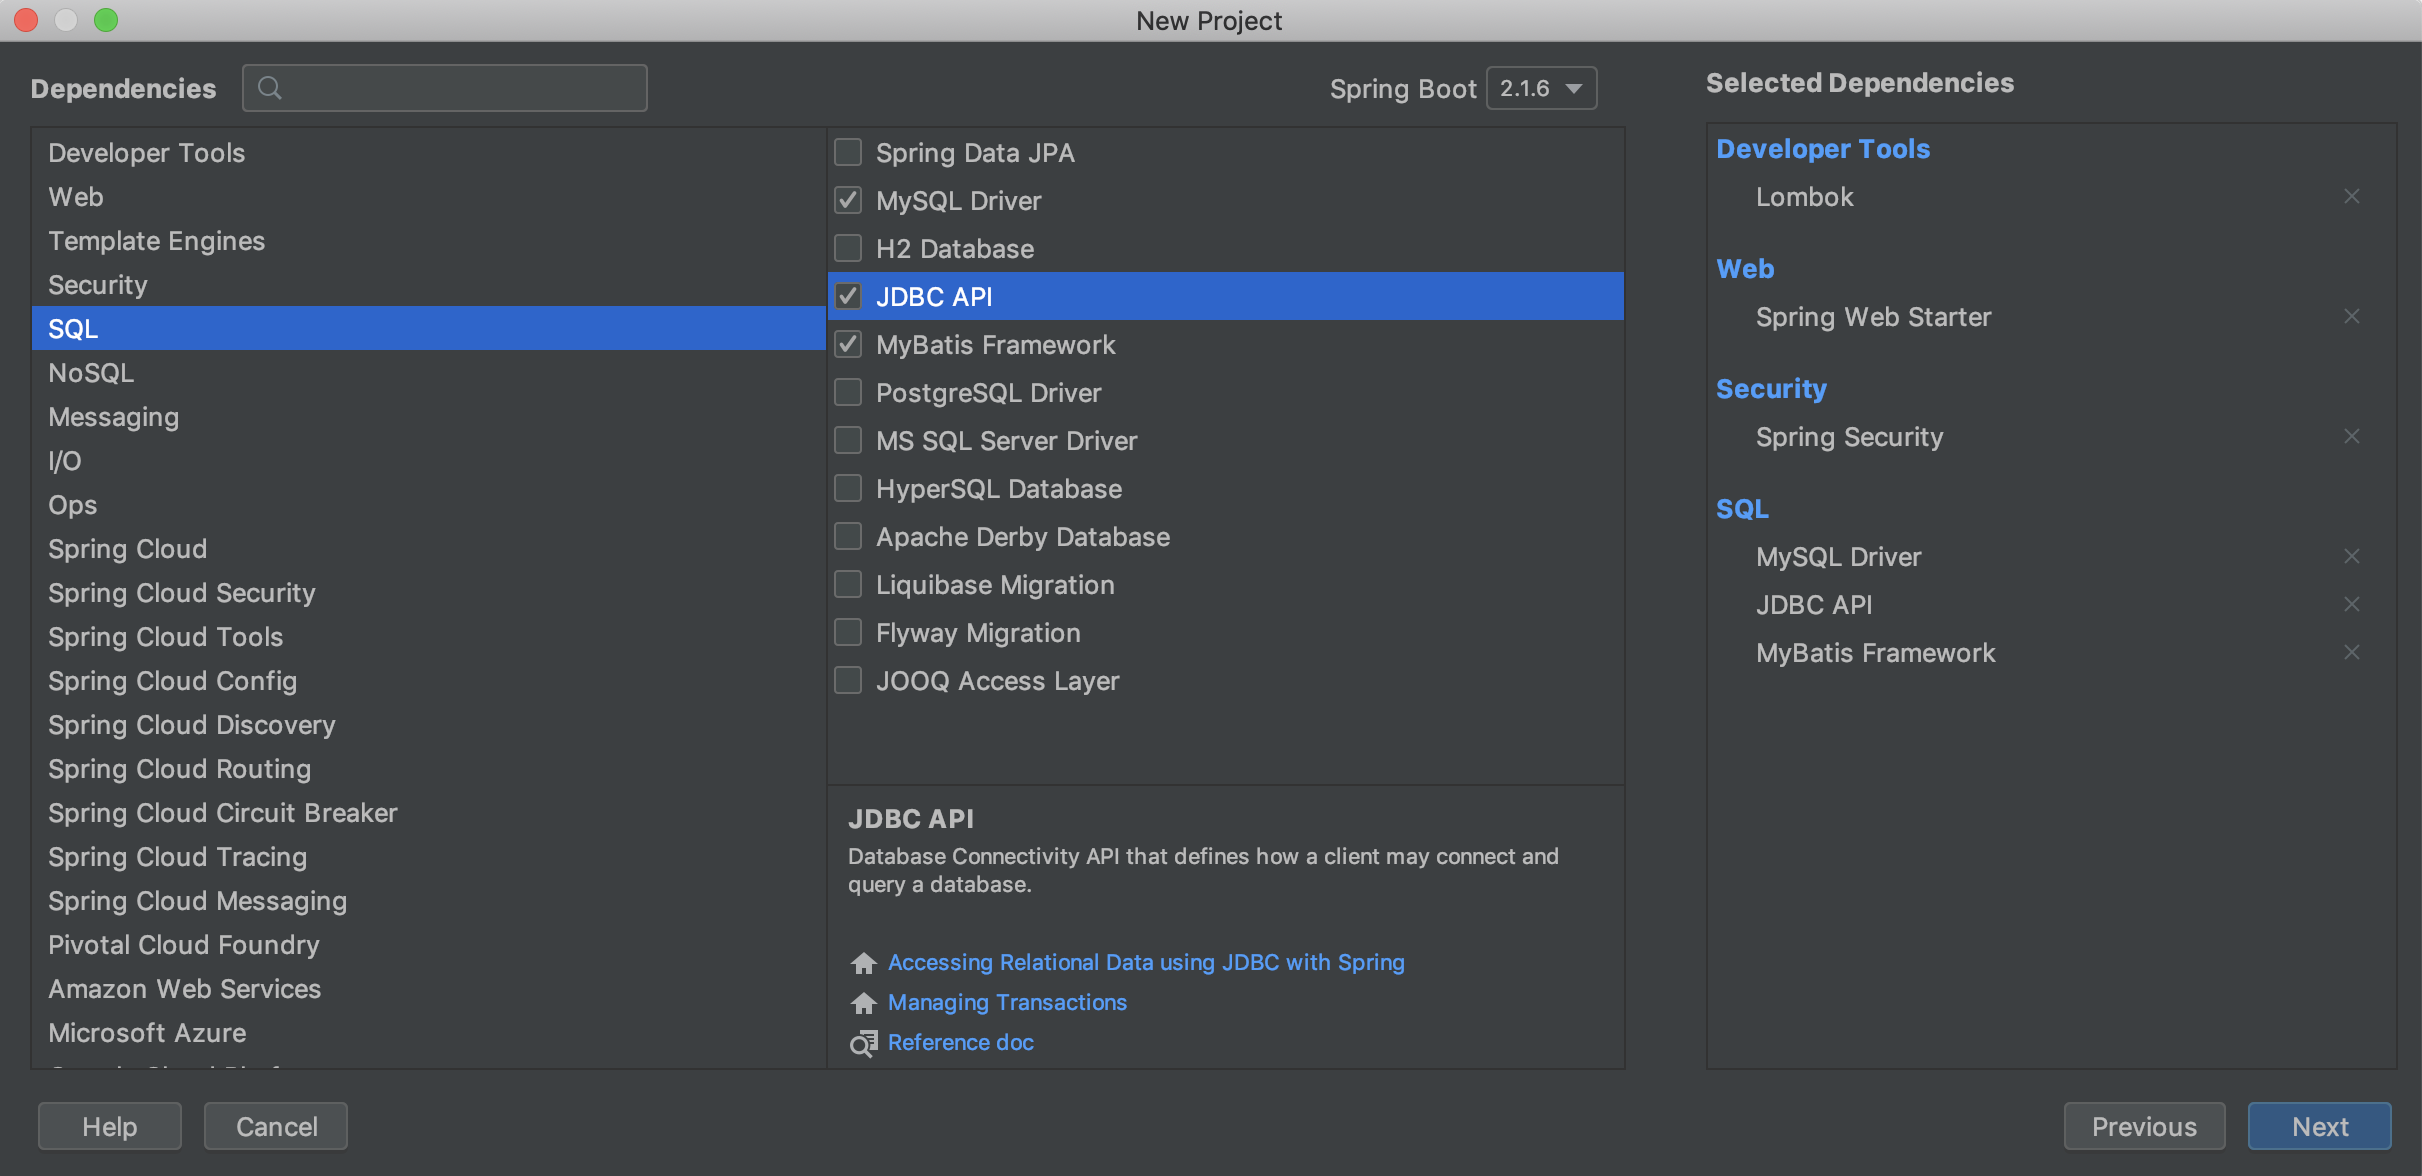
Task: Click the MySQL Driver checkbox to toggle
Action: pos(848,199)
